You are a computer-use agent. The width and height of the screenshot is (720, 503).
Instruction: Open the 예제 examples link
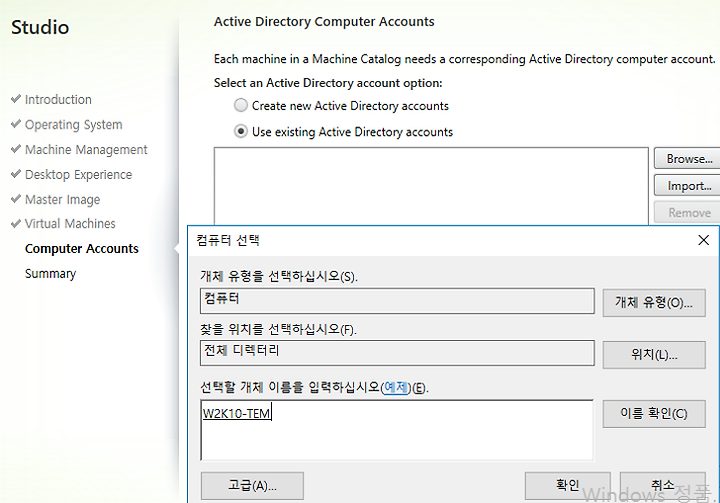click(x=396, y=387)
